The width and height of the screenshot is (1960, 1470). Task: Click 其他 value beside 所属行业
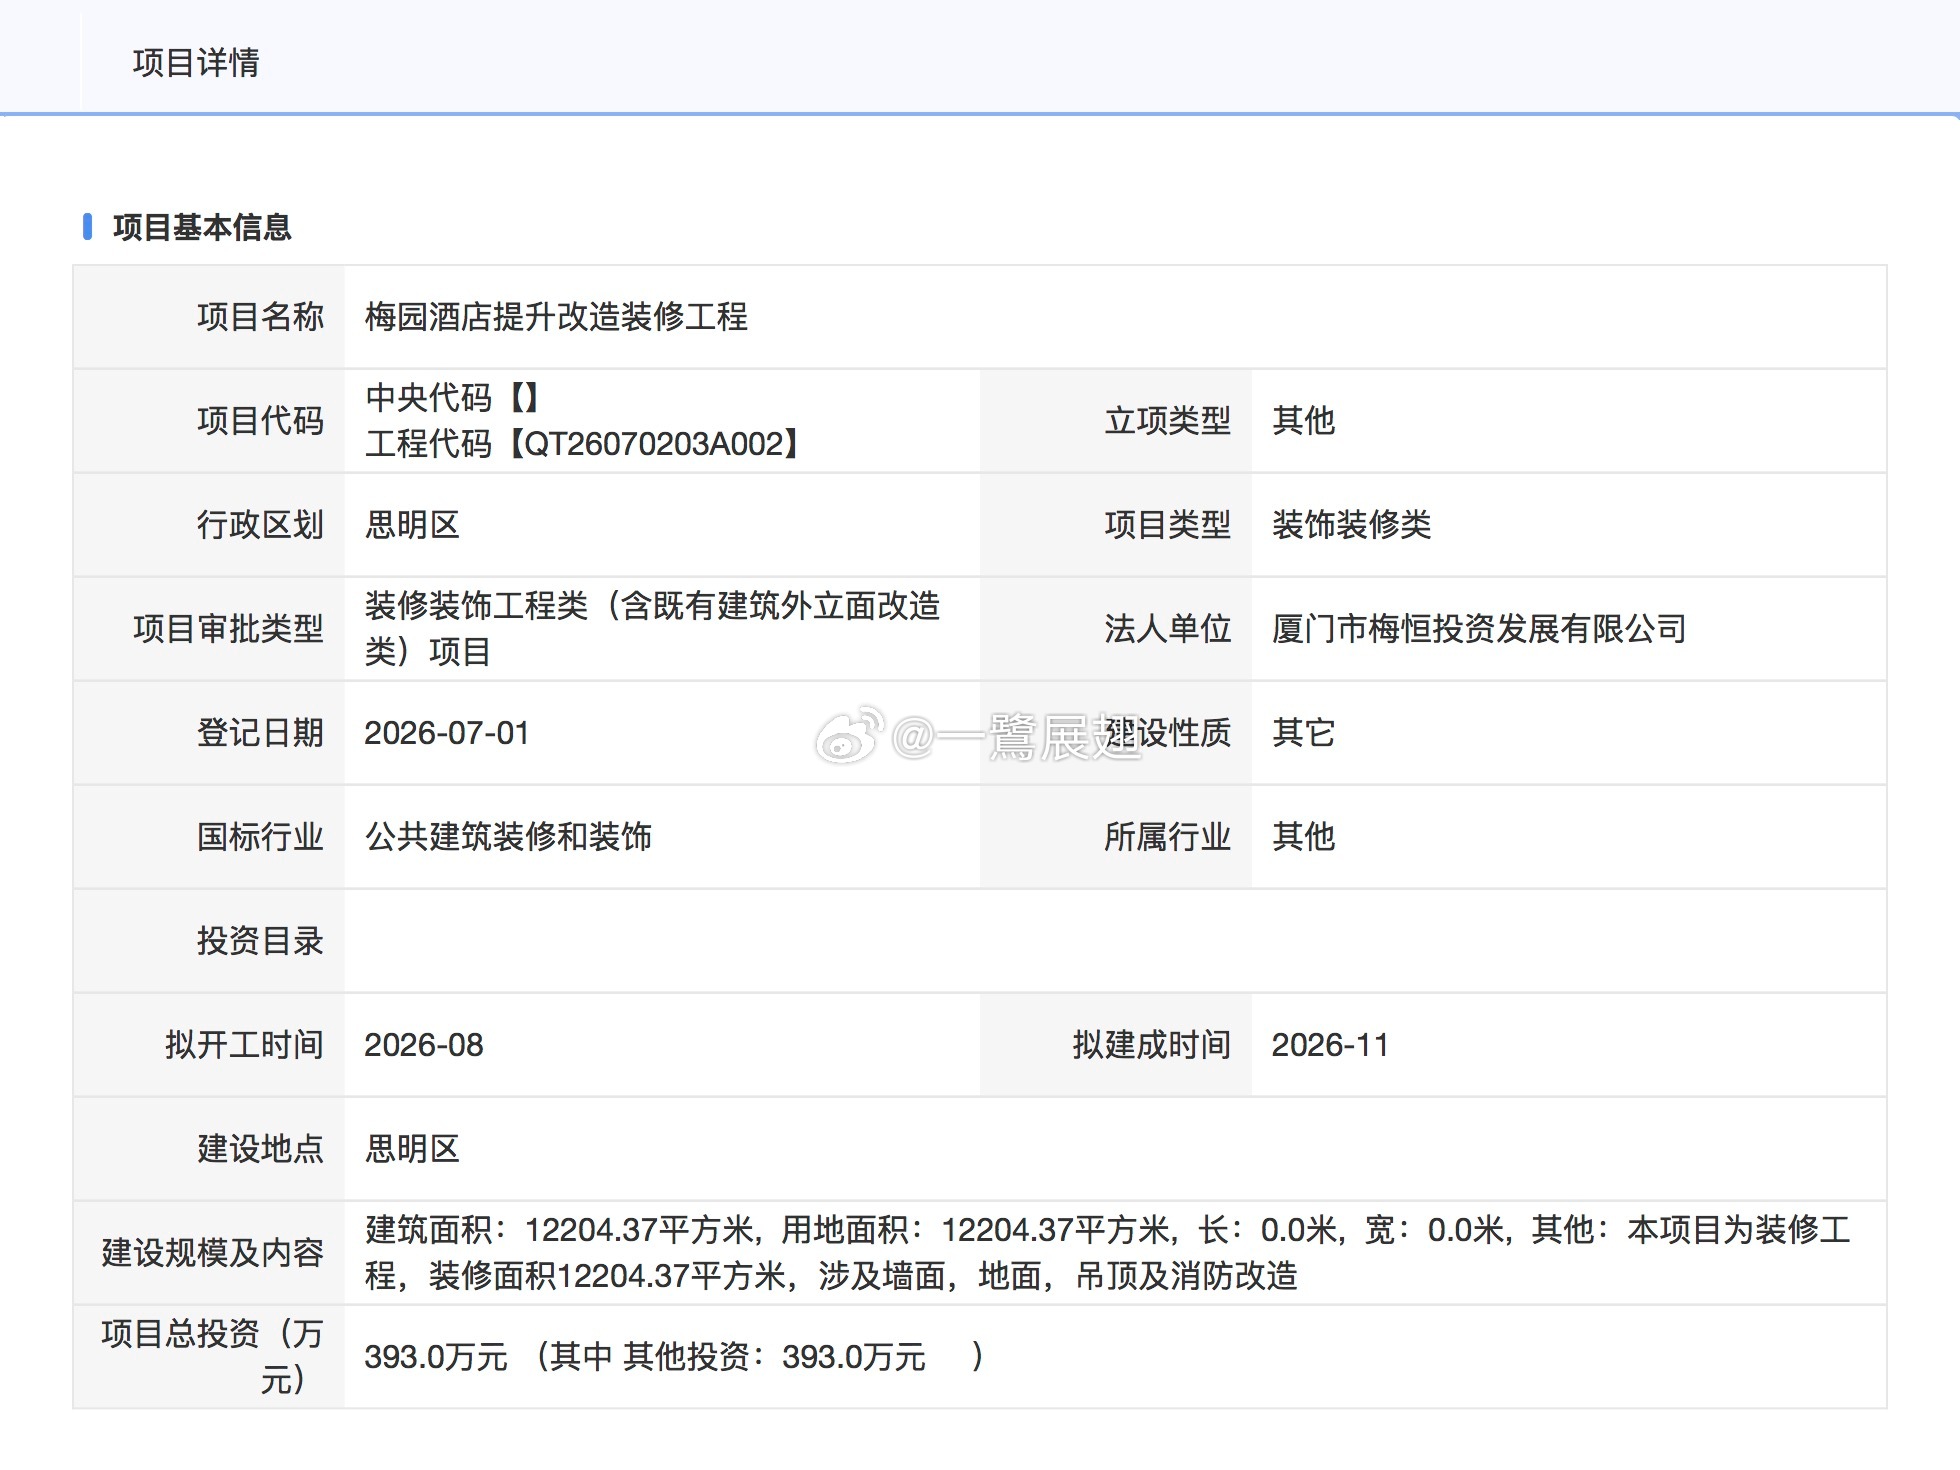[1303, 837]
